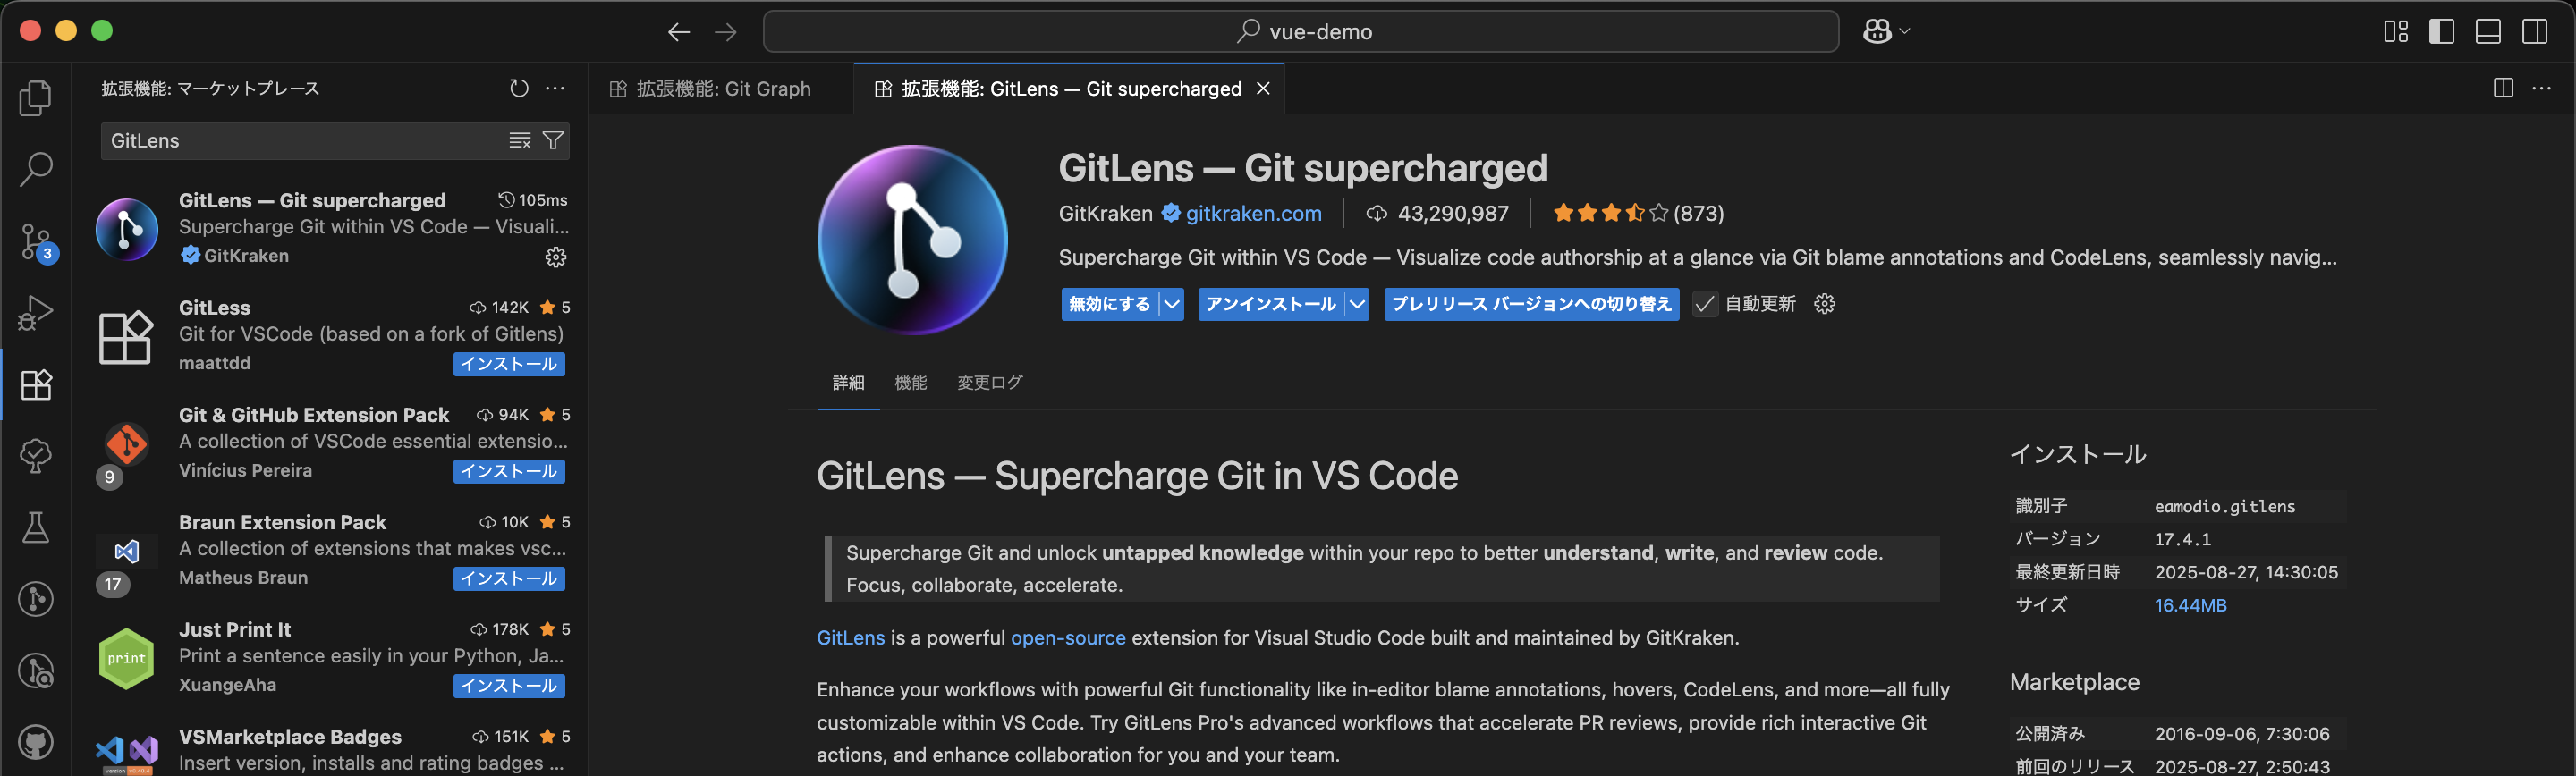The height and width of the screenshot is (776, 2576).
Task: Click the large GitLens extension logo
Action: pyautogui.click(x=912, y=240)
